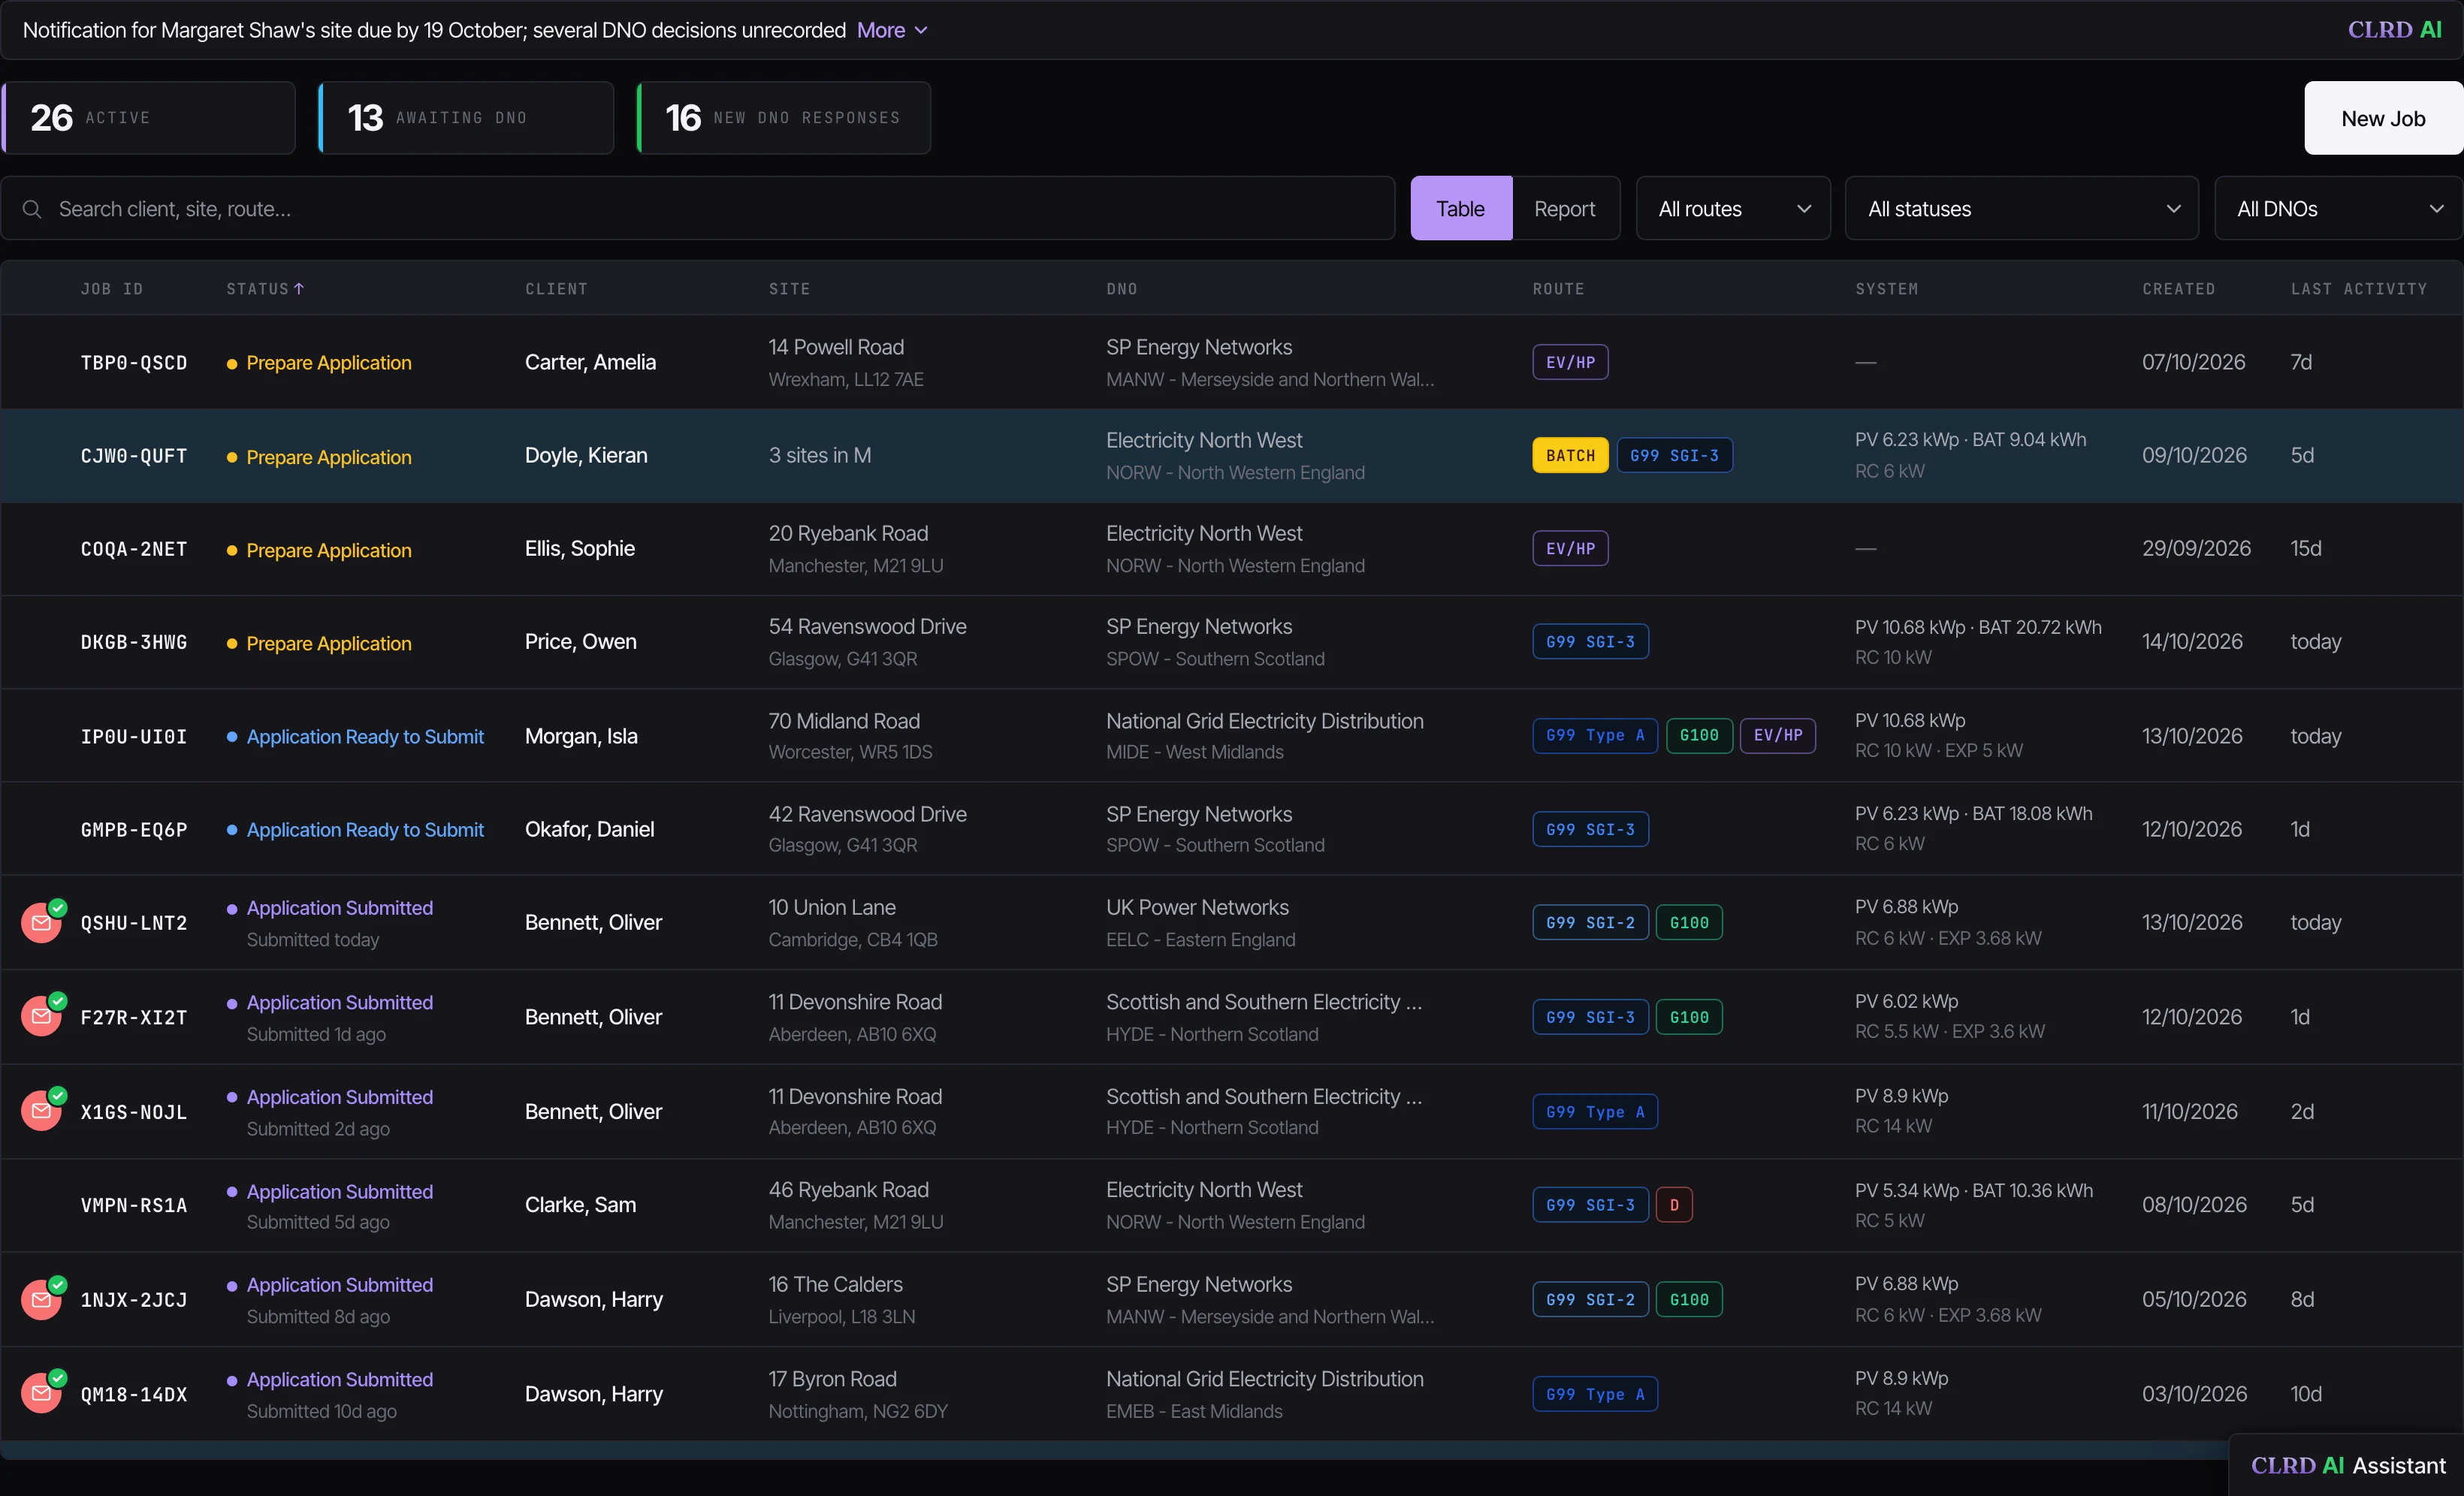Click site 17 Byron Road
2464x1496 pixels.
coord(832,1378)
